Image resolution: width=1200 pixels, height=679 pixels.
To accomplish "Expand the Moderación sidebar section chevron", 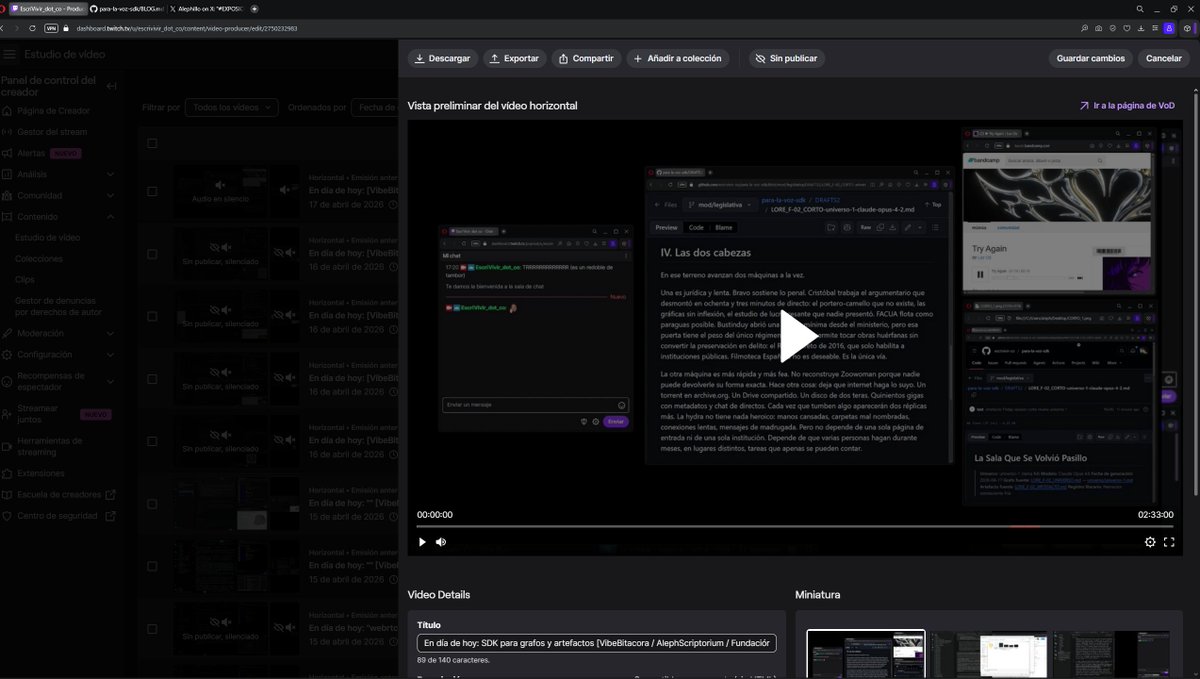I will pos(110,333).
